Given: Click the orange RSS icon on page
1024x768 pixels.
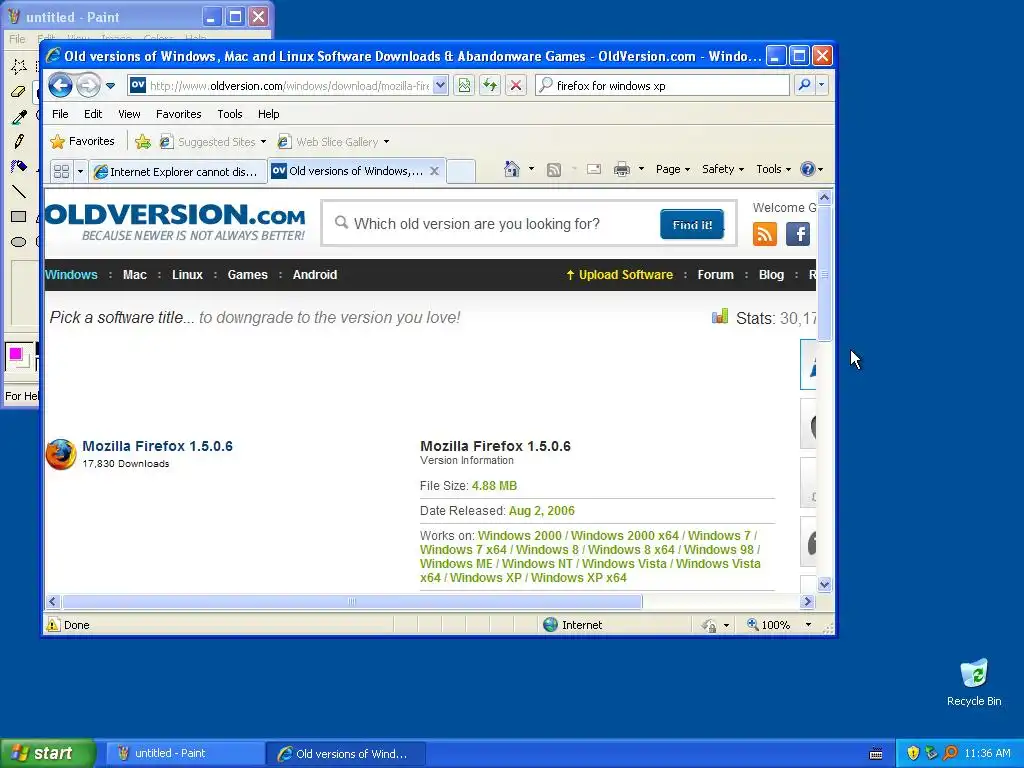Looking at the screenshot, I should (x=765, y=234).
